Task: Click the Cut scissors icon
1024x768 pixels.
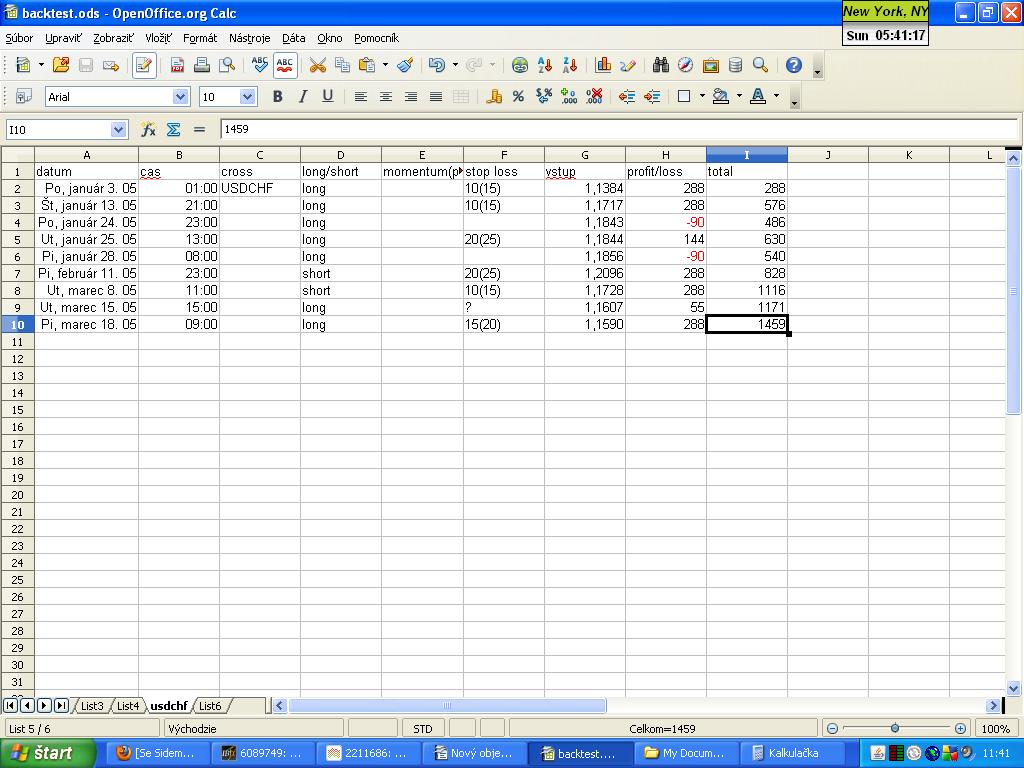Action: click(318, 65)
